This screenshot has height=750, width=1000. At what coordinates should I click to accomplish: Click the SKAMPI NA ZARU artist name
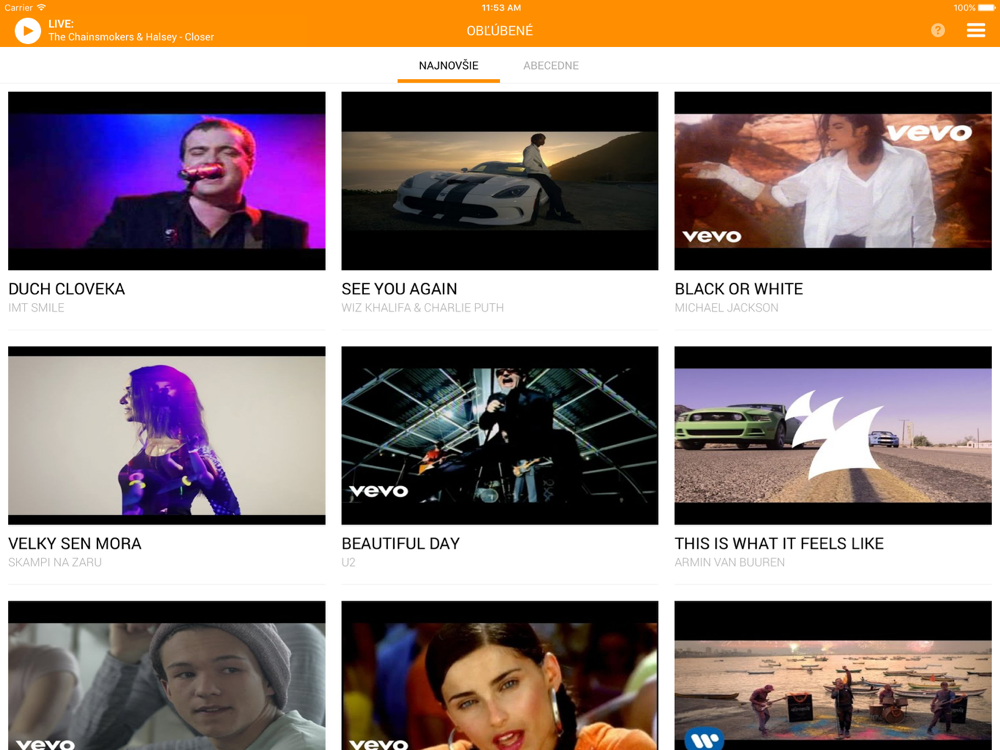pyautogui.click(x=55, y=562)
